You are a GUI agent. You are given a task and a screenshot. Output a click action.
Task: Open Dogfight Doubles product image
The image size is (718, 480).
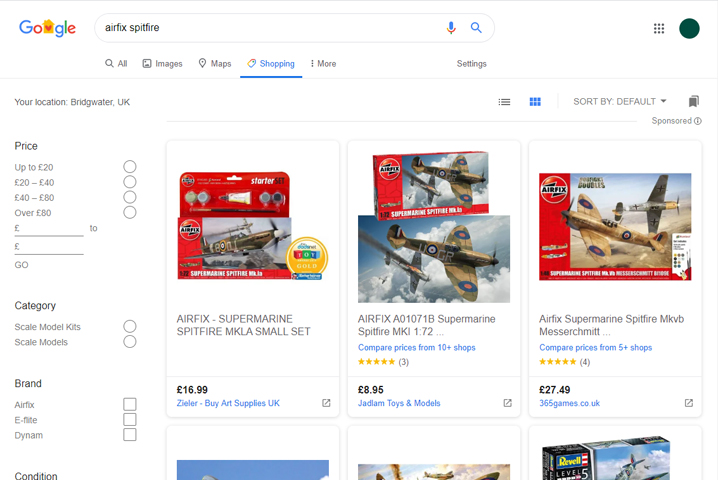coord(615,227)
